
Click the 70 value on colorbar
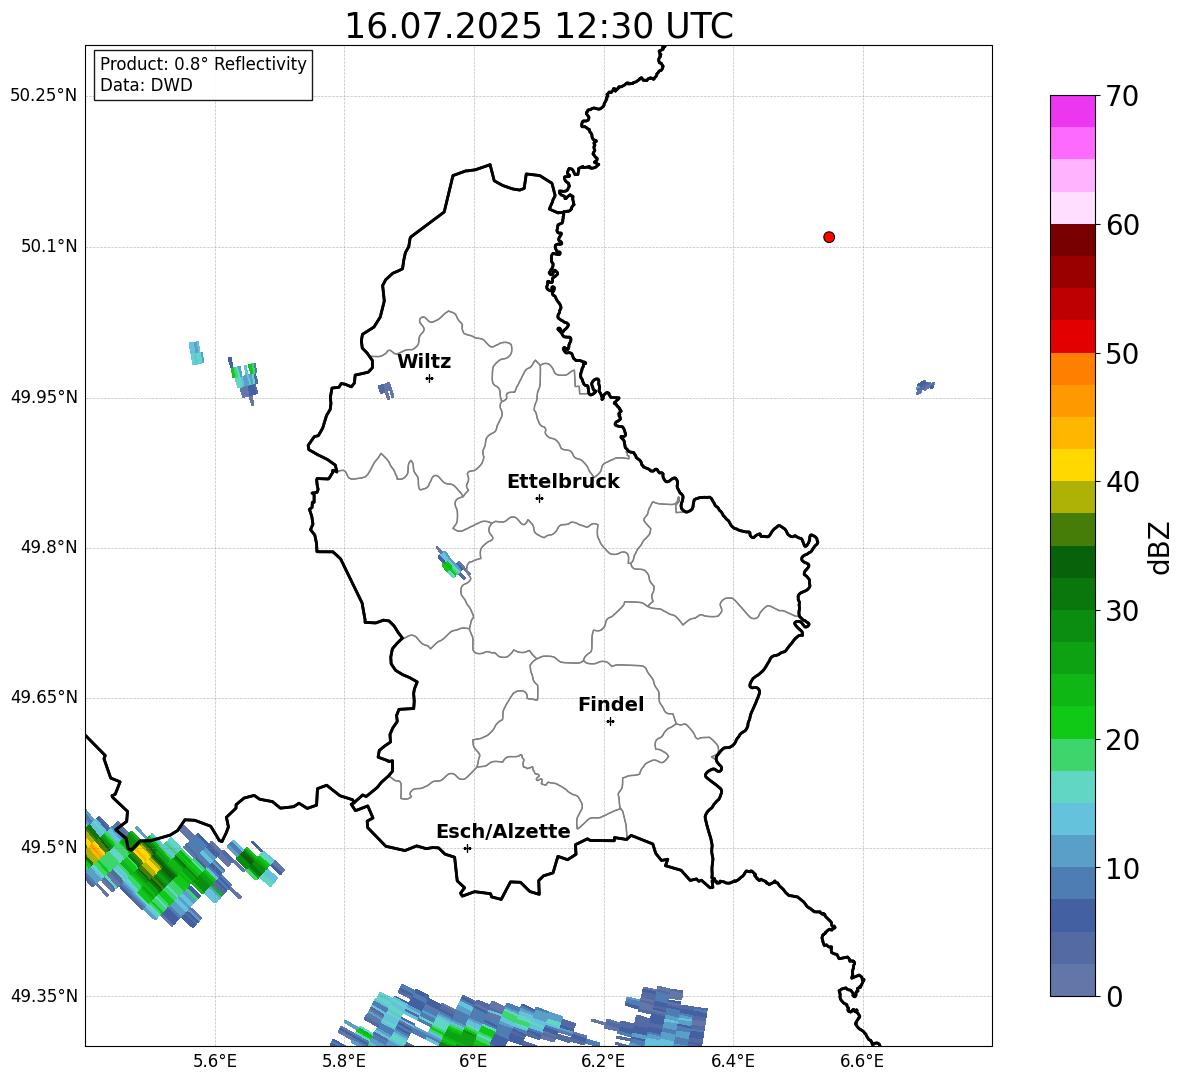tap(1122, 97)
